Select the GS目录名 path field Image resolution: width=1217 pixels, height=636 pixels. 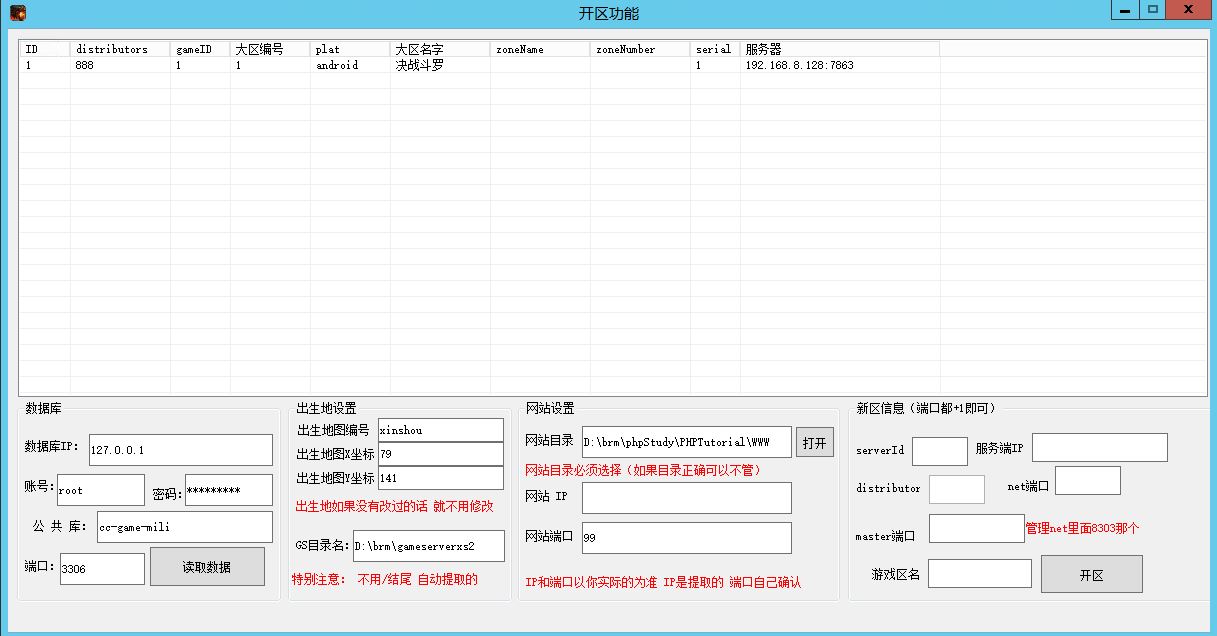428,546
